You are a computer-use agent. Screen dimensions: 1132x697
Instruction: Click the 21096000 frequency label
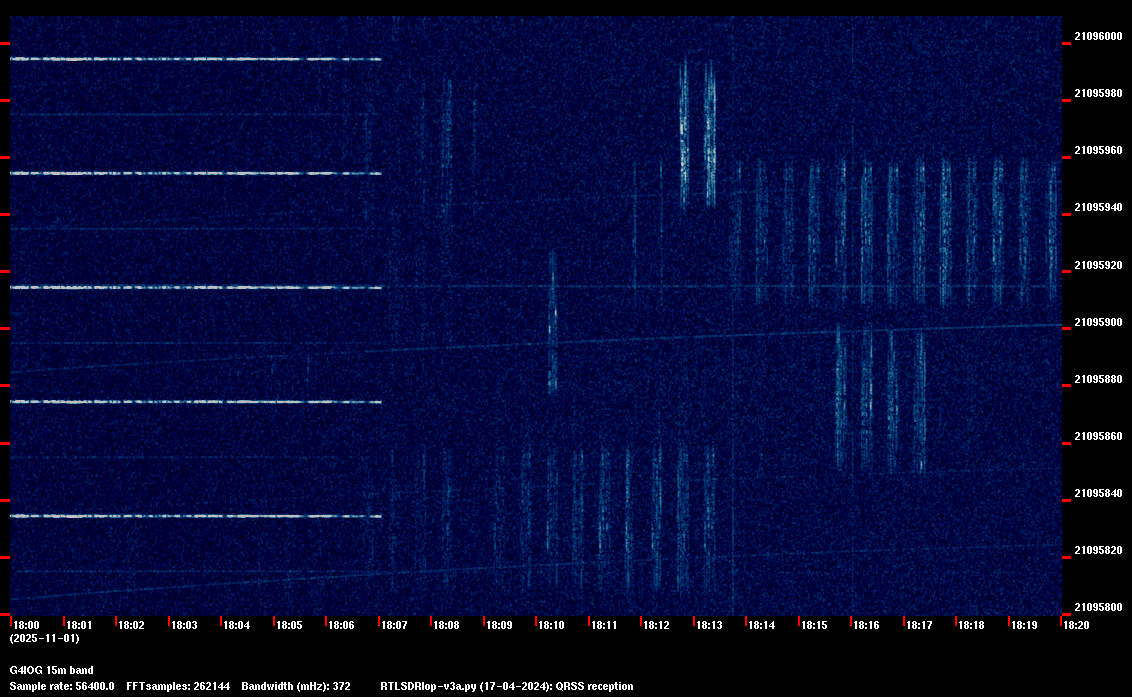point(1098,36)
